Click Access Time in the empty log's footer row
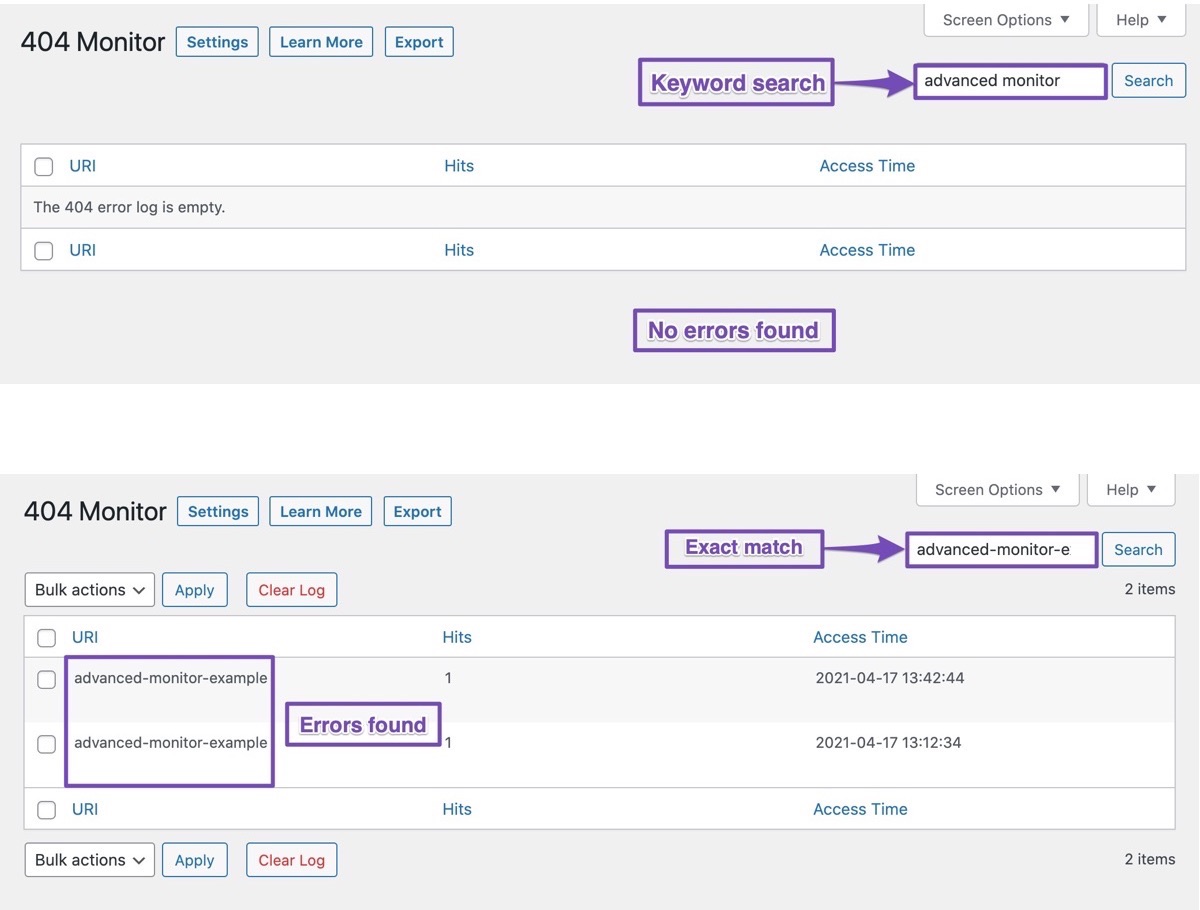The width and height of the screenshot is (1200, 910). [x=867, y=250]
